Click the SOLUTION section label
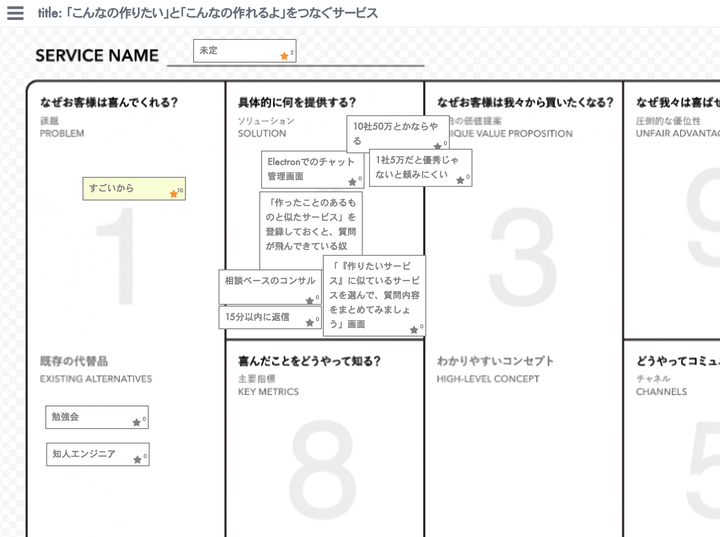 tap(262, 133)
